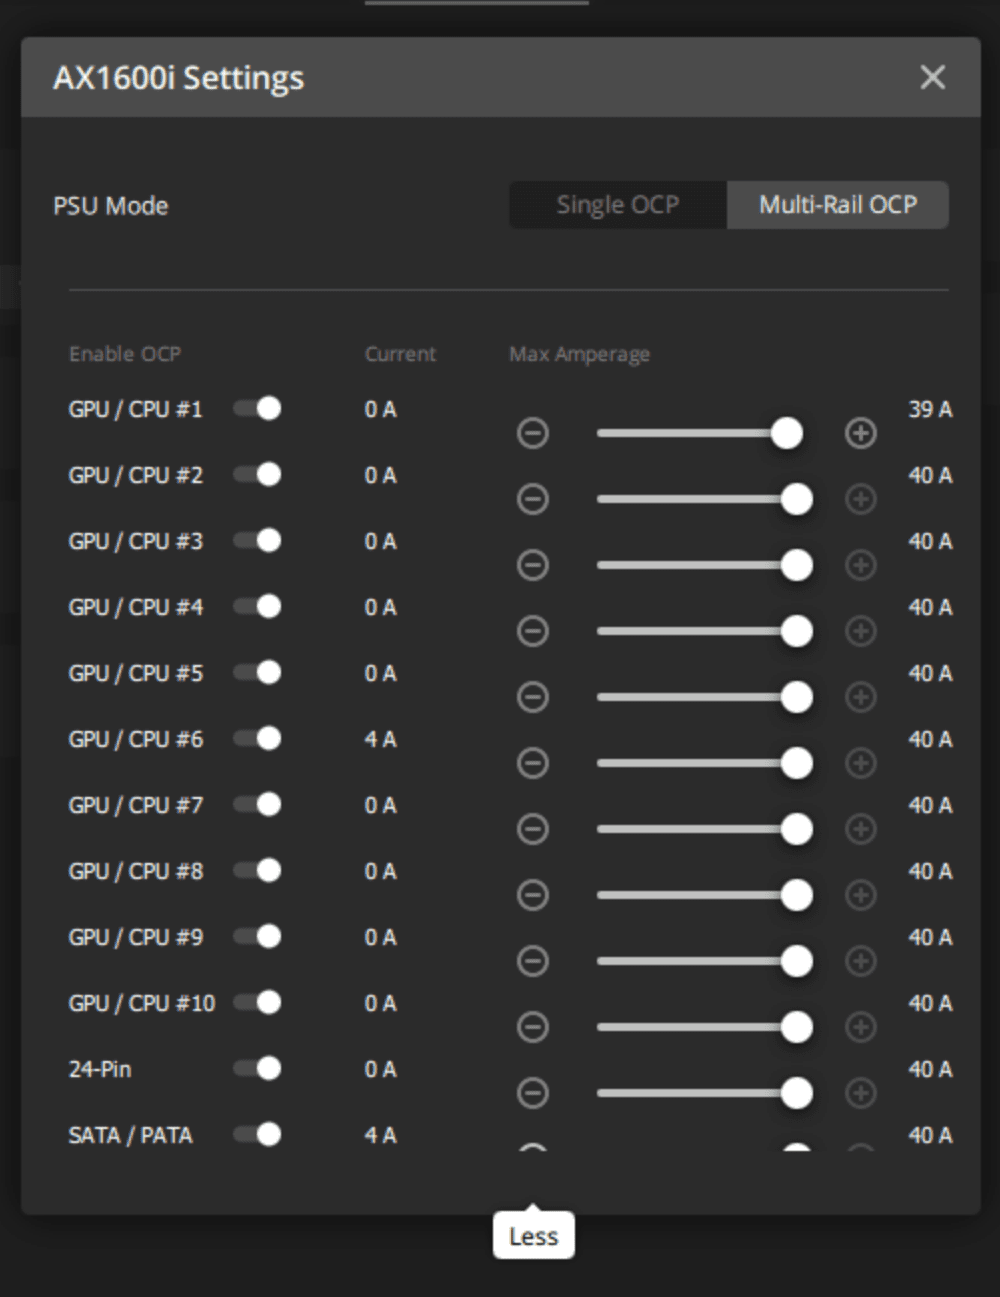Click the GPU / CPU #10 amperage slider handle
1000x1297 pixels.
click(796, 1027)
